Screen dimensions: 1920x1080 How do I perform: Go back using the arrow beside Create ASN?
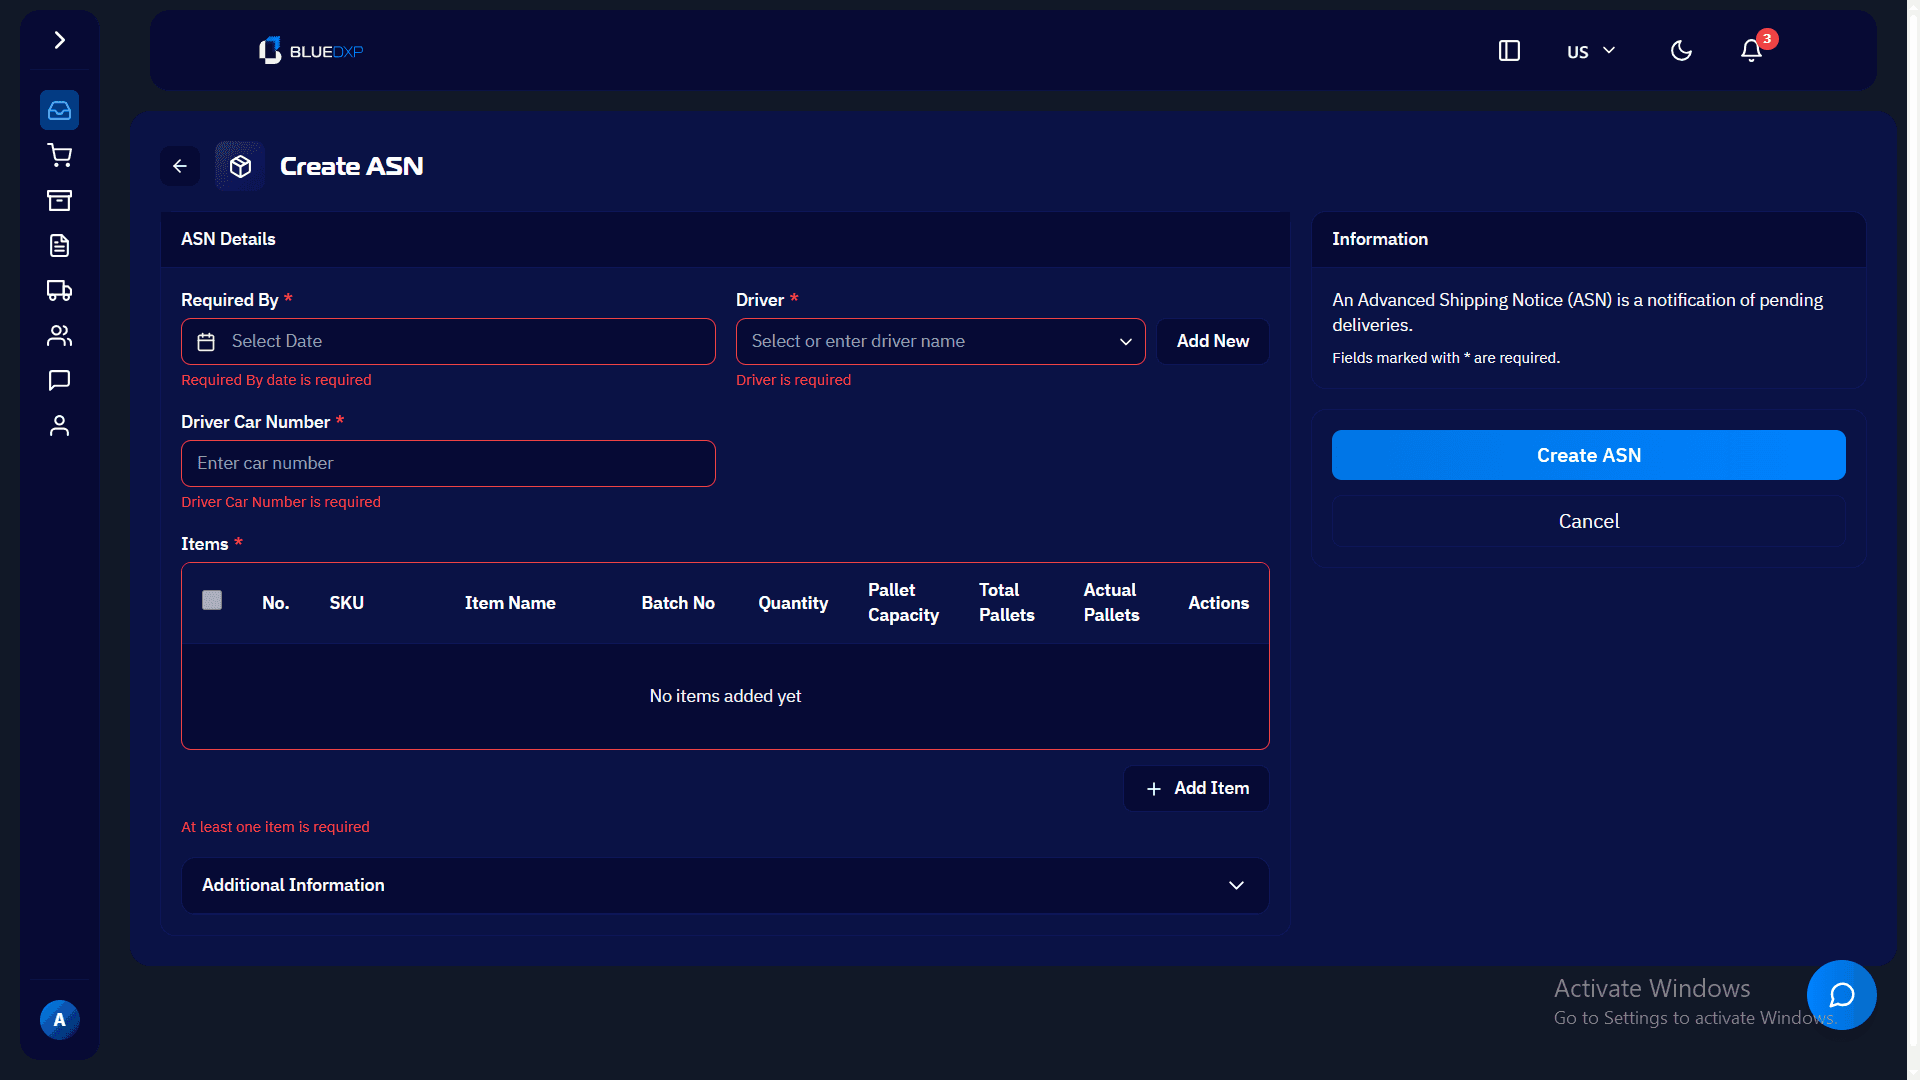pyautogui.click(x=180, y=165)
